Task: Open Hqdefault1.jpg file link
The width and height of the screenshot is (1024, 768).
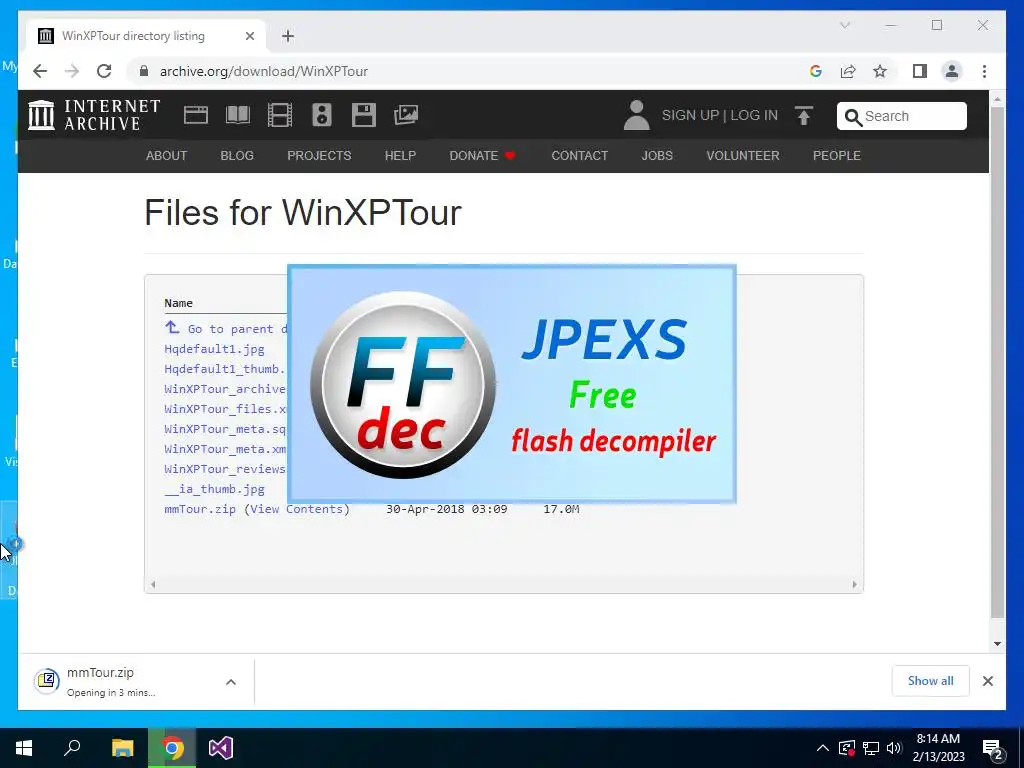Action: pyautogui.click(x=214, y=349)
